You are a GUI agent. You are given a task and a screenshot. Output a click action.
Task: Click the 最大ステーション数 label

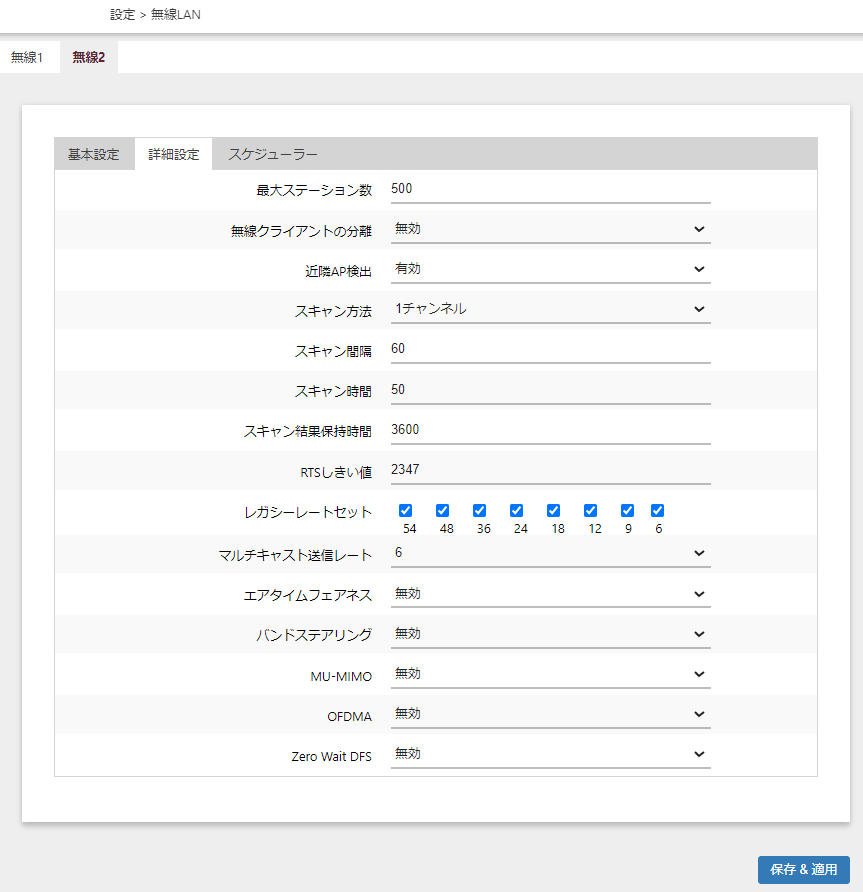click(x=314, y=191)
